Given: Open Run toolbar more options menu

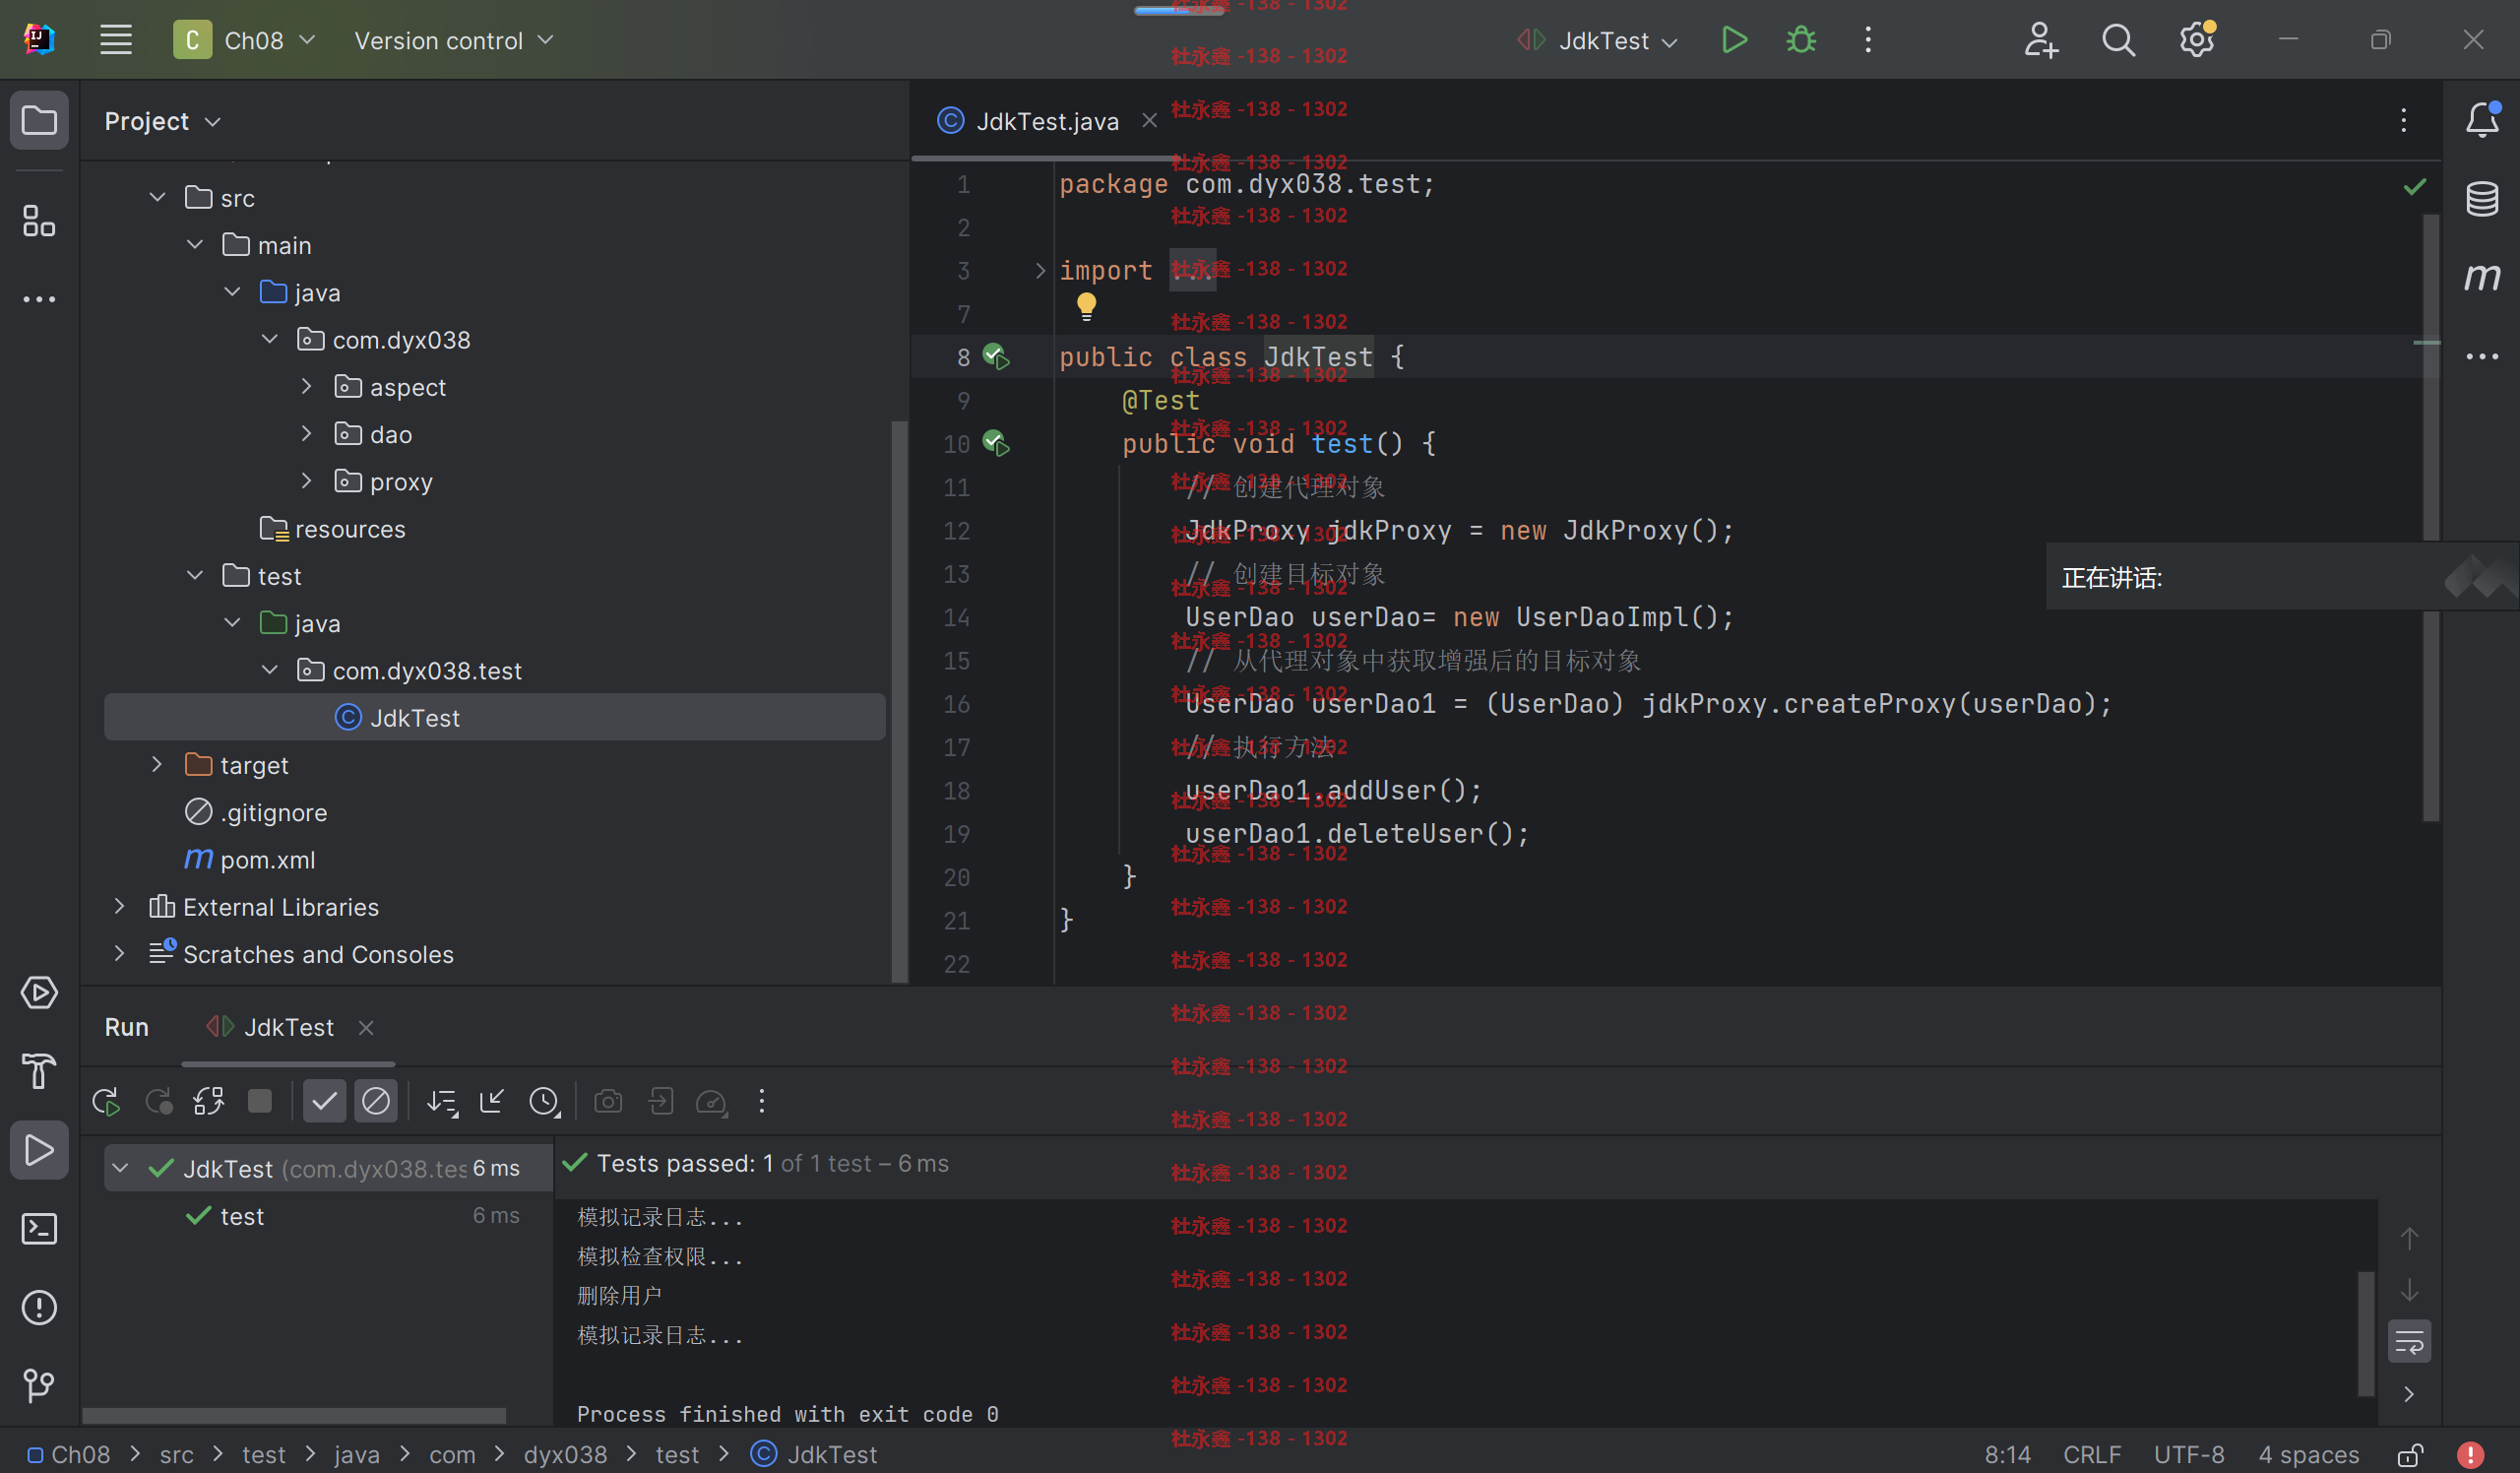Looking at the screenshot, I should point(762,1101).
